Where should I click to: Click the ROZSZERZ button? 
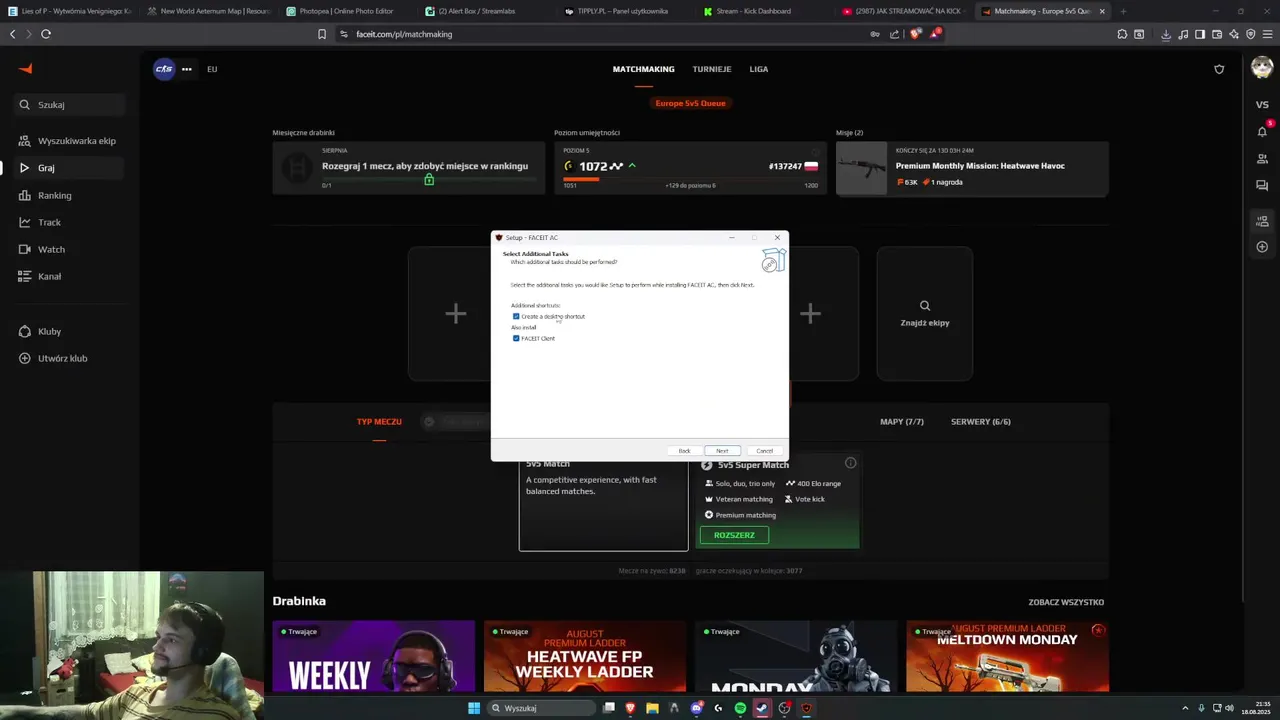(734, 535)
